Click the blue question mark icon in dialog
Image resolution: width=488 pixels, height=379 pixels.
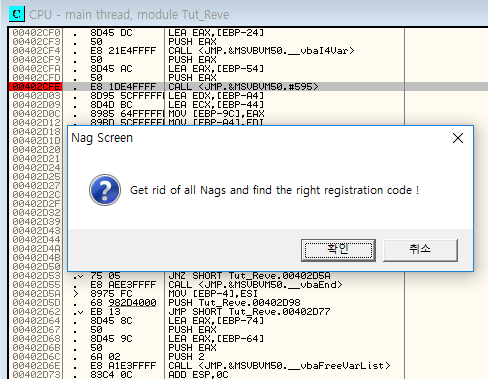coord(105,190)
